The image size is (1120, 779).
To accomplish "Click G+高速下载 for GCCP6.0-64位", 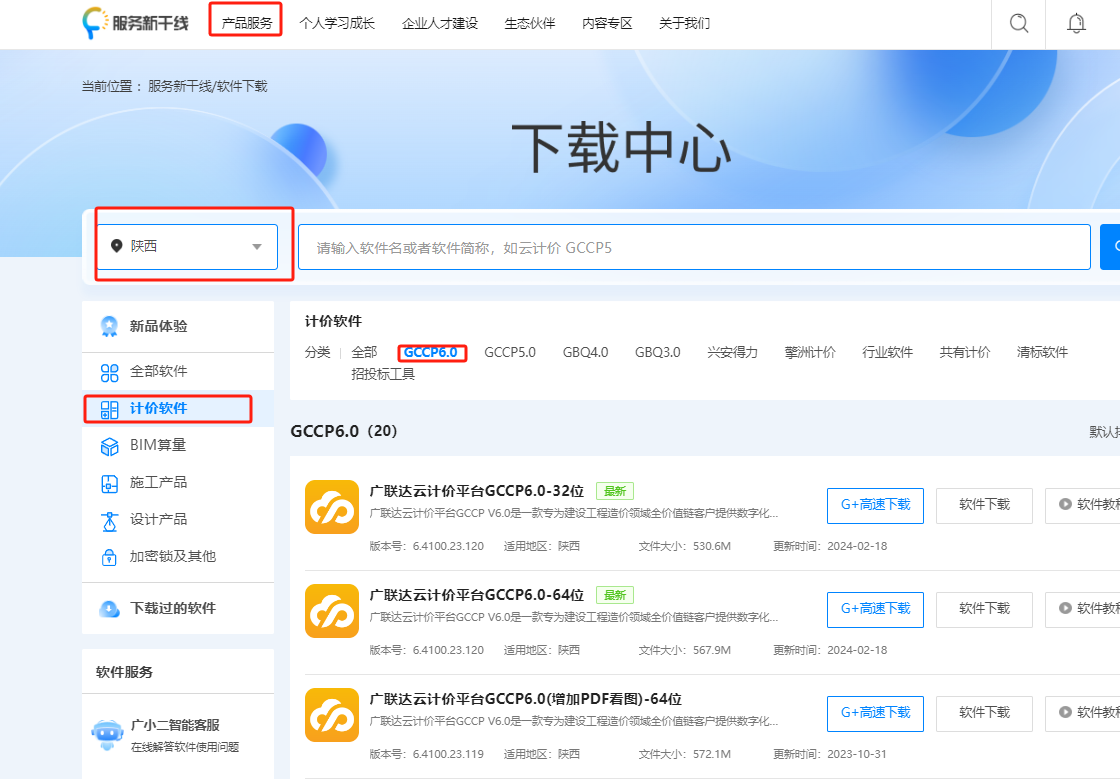I will (x=875, y=610).
